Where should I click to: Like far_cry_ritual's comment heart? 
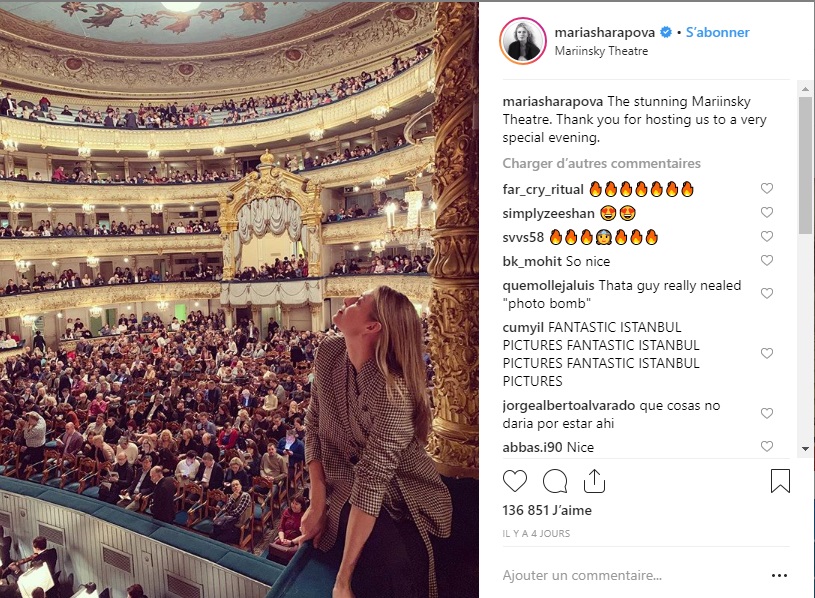pos(767,188)
